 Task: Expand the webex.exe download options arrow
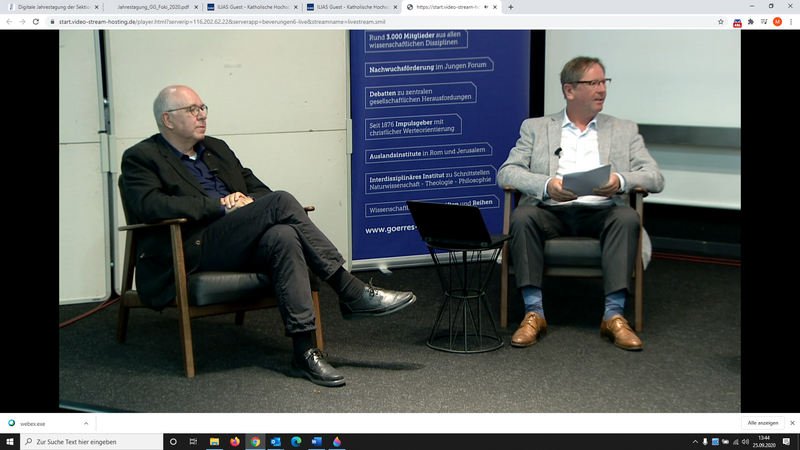pyautogui.click(x=87, y=423)
